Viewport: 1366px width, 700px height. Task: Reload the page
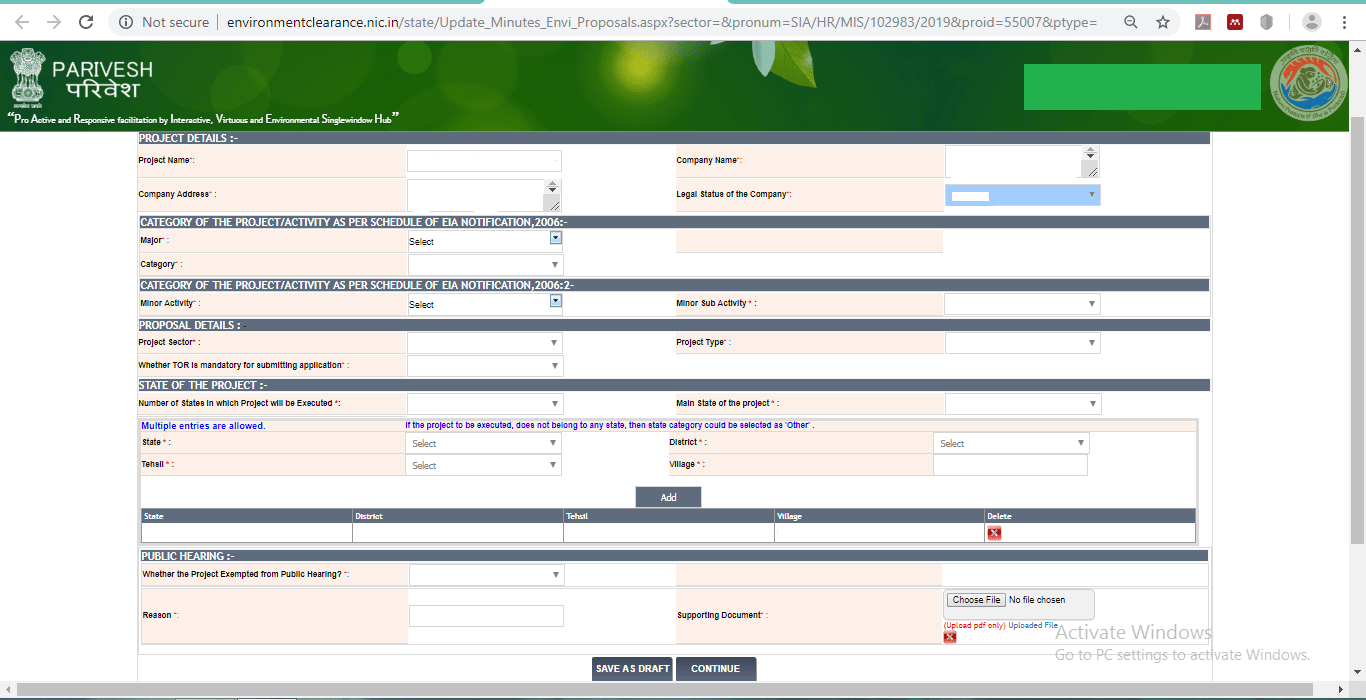(x=84, y=20)
